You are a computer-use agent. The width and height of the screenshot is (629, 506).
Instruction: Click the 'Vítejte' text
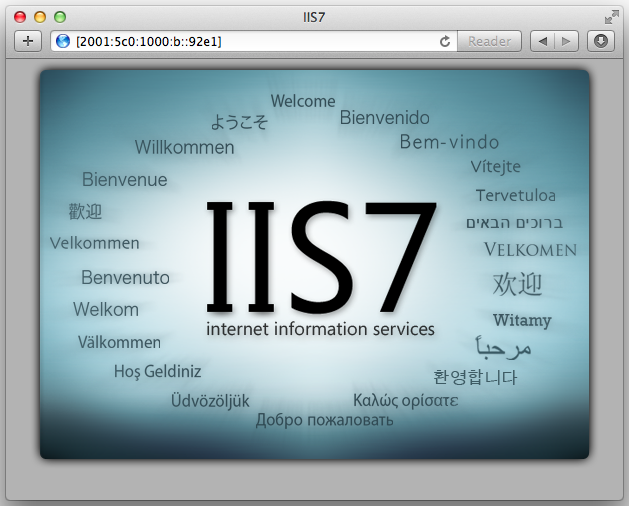495,167
